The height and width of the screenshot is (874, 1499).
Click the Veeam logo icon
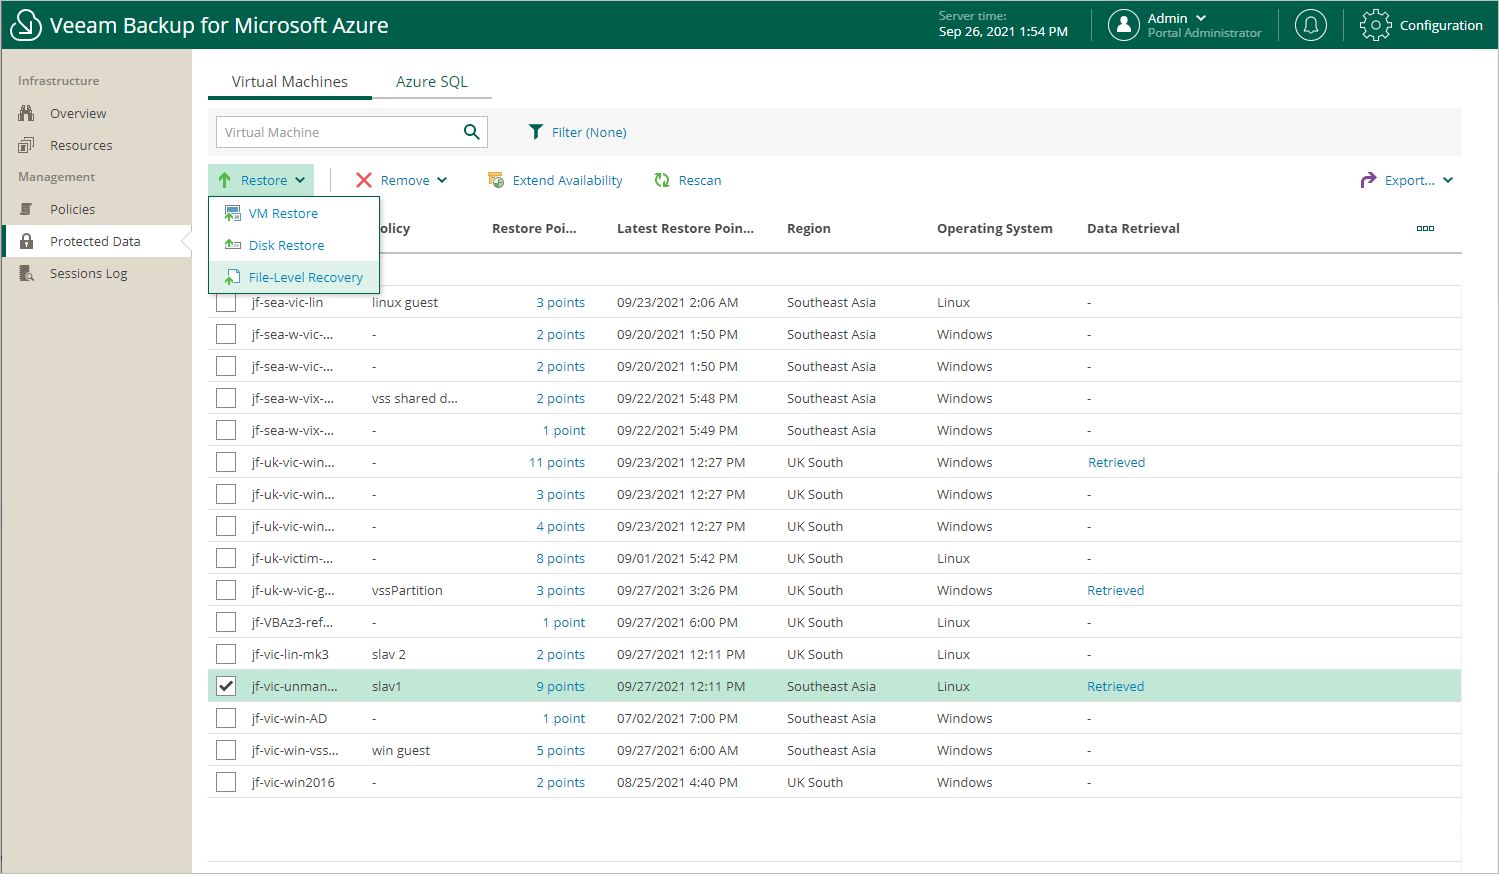pyautogui.click(x=26, y=26)
